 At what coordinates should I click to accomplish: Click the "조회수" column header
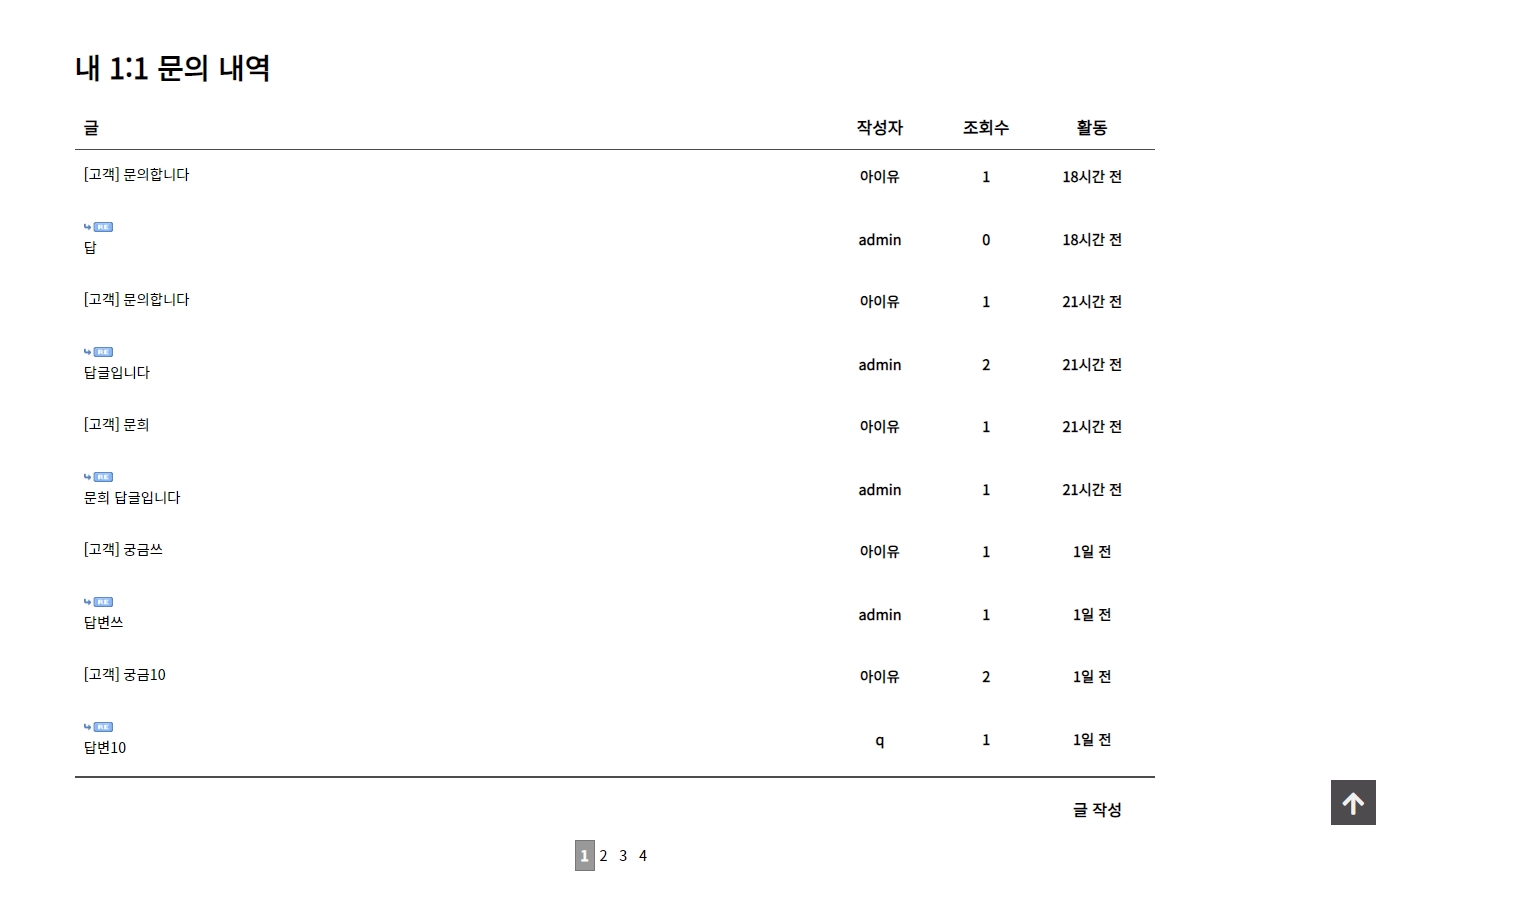pyautogui.click(x=985, y=127)
